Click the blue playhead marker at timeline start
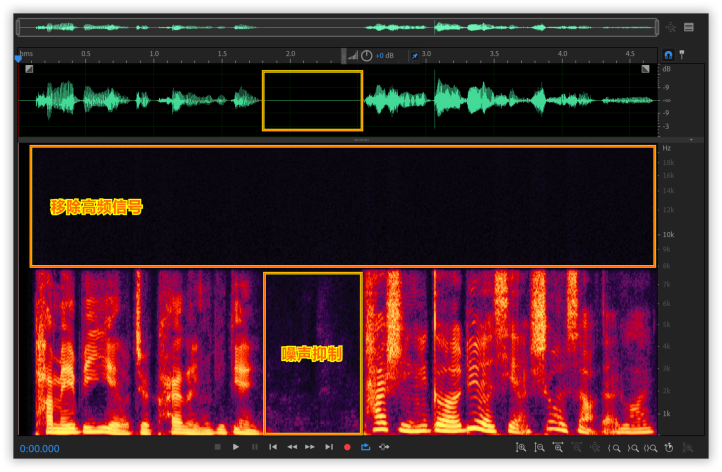722x472 pixels. 18,58
